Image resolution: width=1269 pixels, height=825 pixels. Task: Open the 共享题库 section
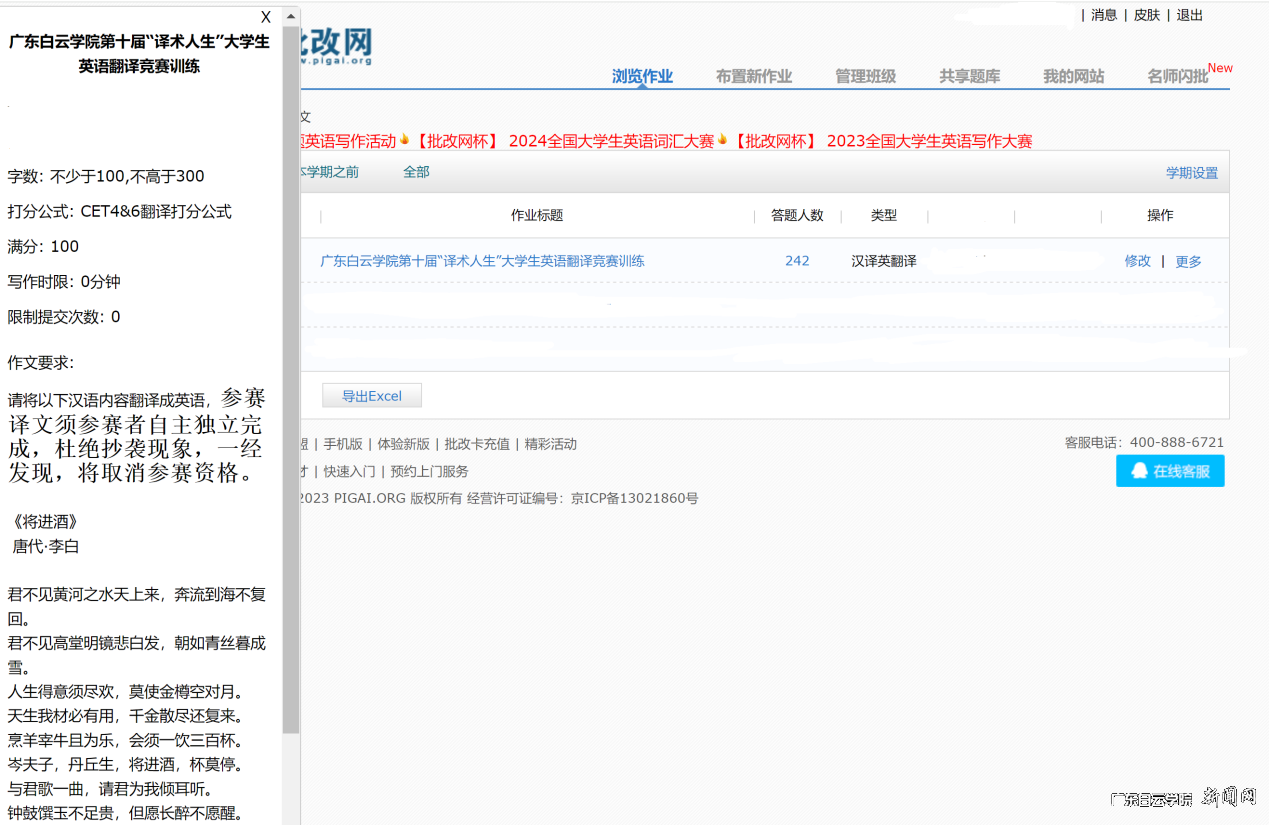point(968,75)
